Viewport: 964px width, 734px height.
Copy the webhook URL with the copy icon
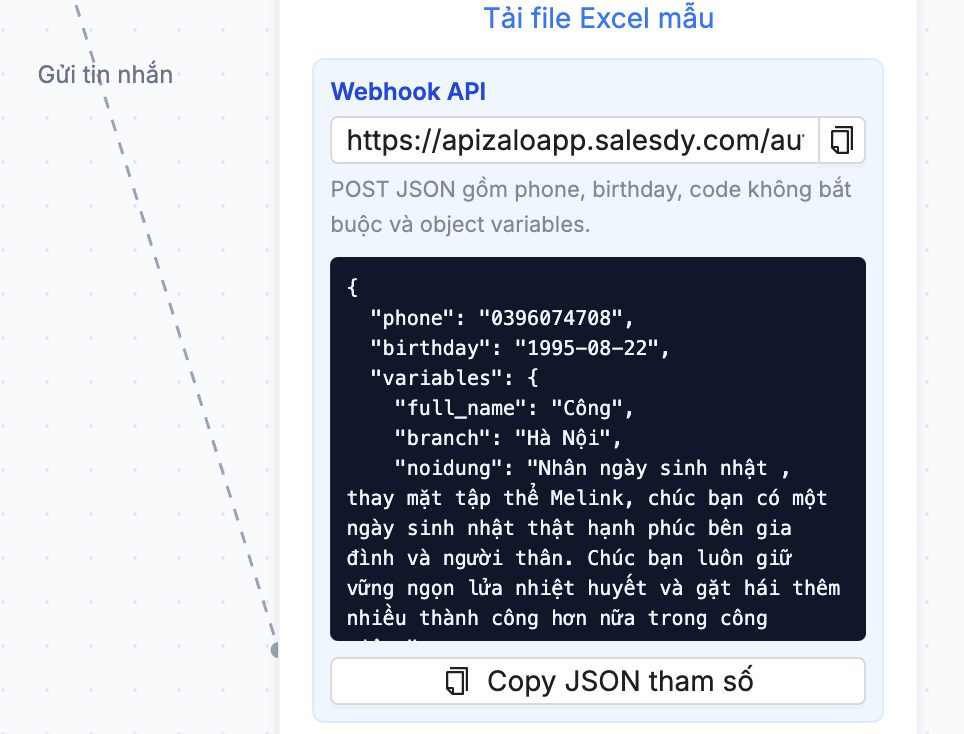(x=842, y=140)
